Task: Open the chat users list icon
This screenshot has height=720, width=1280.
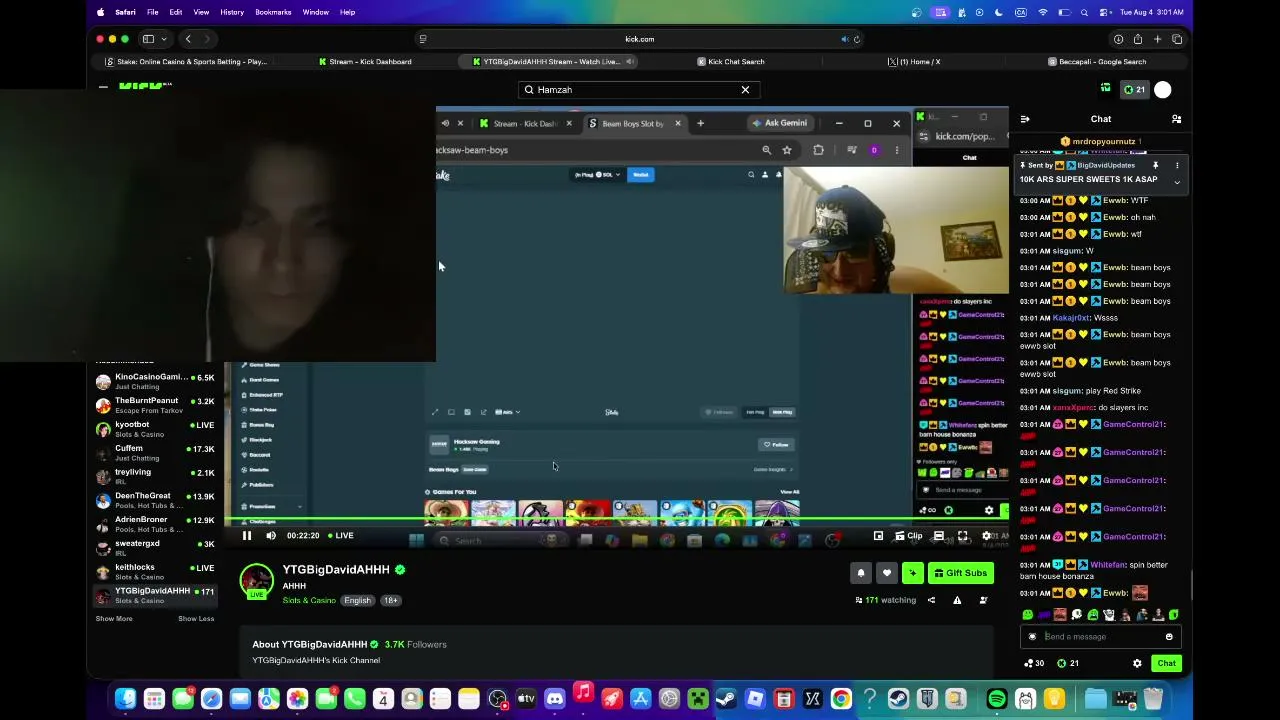Action: [1177, 119]
